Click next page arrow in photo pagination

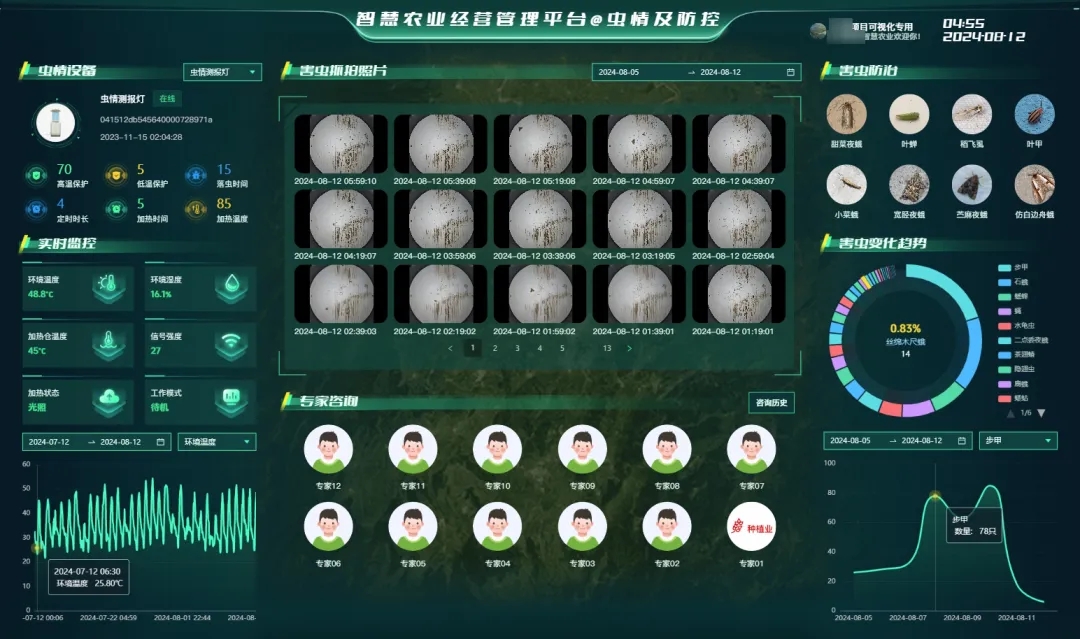pyautogui.click(x=629, y=348)
